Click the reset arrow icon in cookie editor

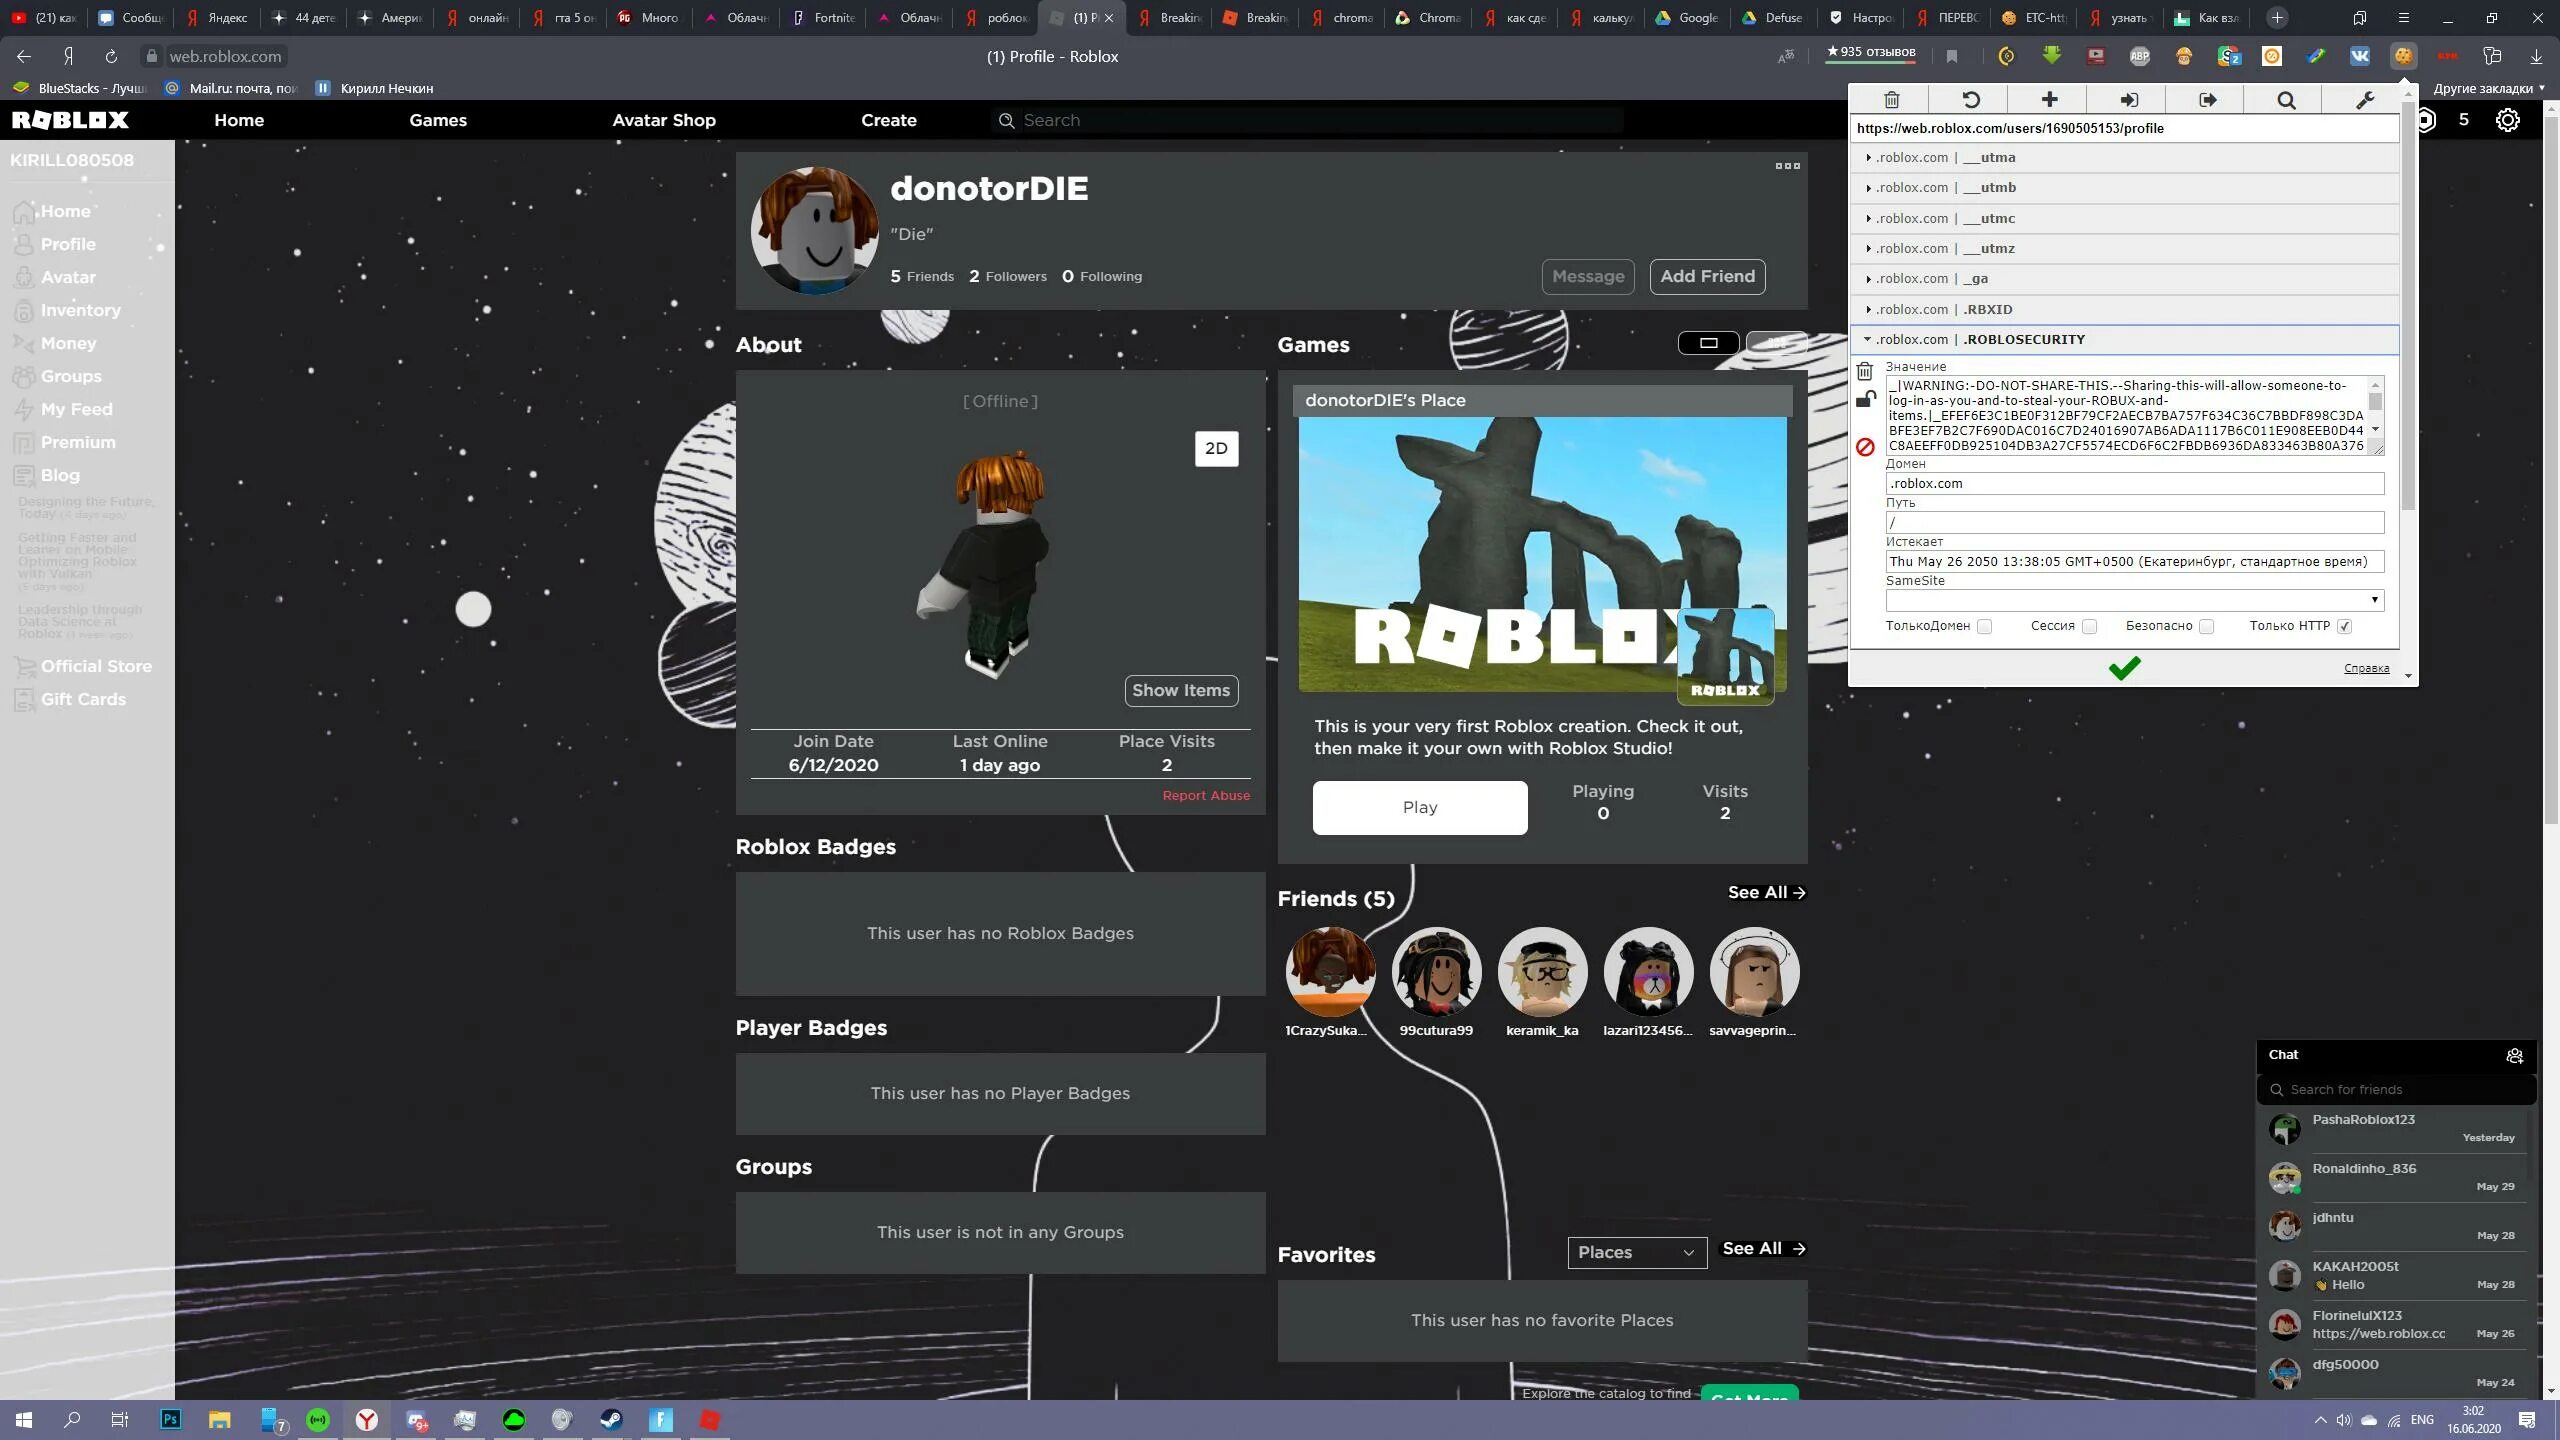(x=1970, y=100)
